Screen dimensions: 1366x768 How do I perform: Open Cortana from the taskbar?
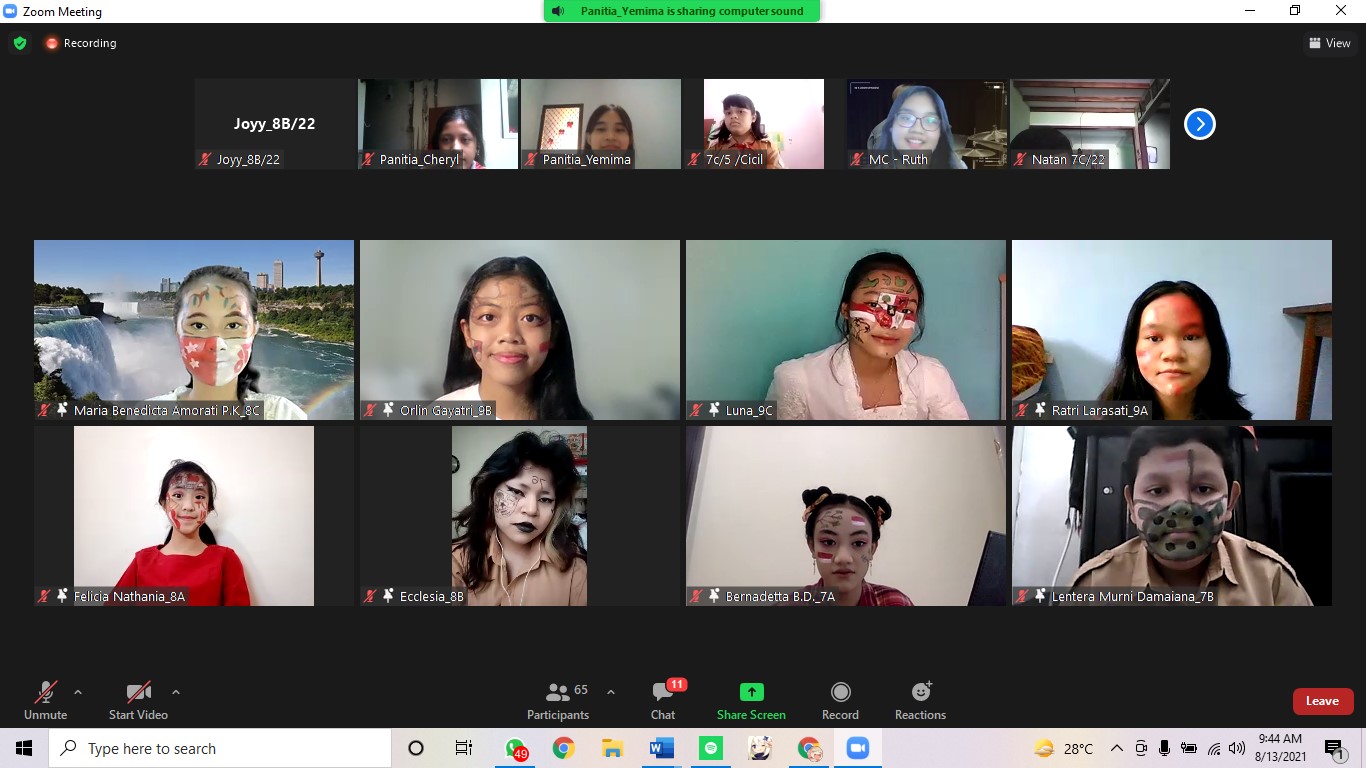pos(416,748)
